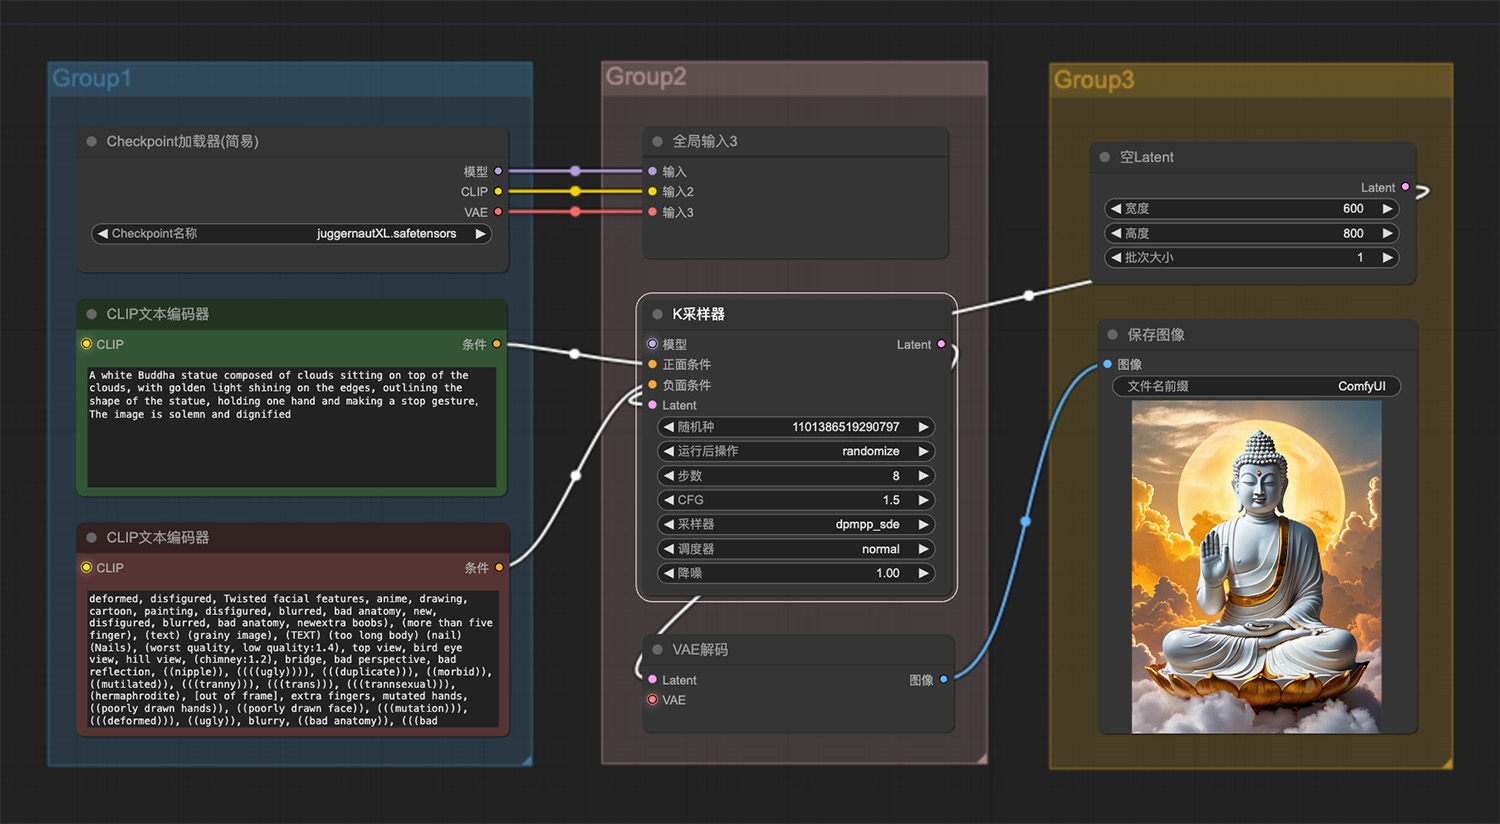Click the midpoint dot on the purple 模型 link

point(575,171)
